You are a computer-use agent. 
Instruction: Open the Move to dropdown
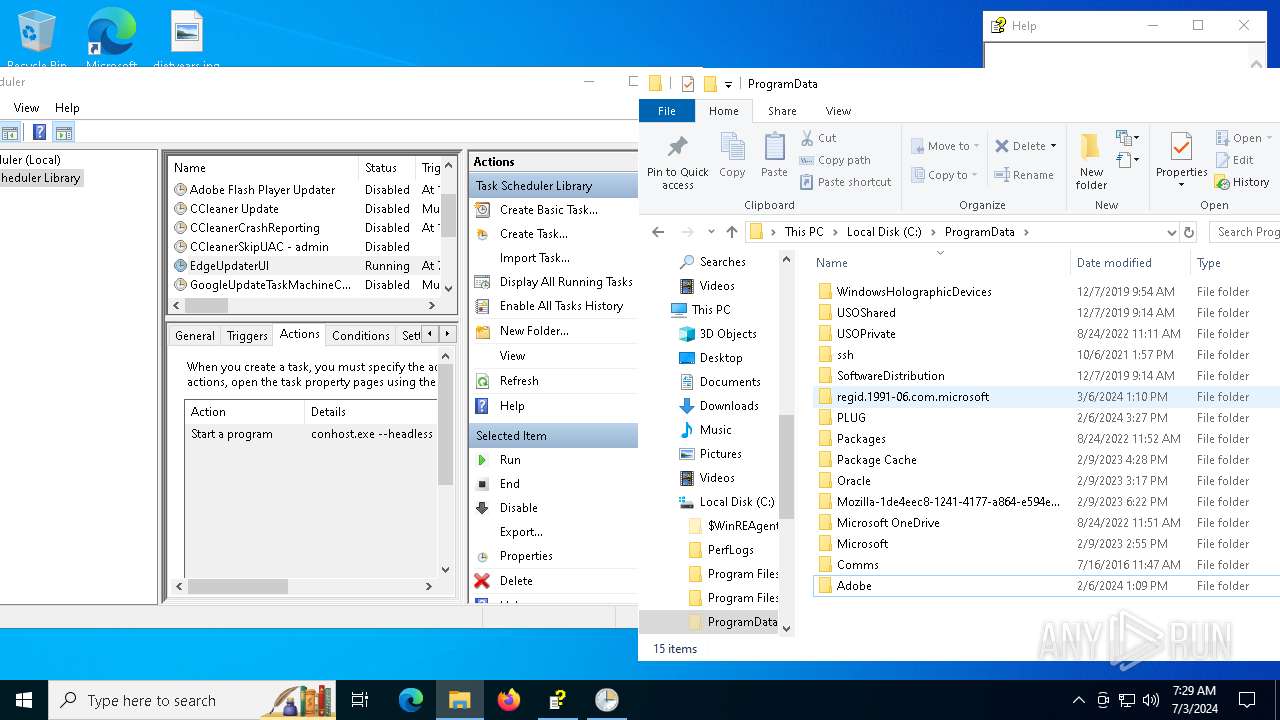pyautogui.click(x=945, y=146)
